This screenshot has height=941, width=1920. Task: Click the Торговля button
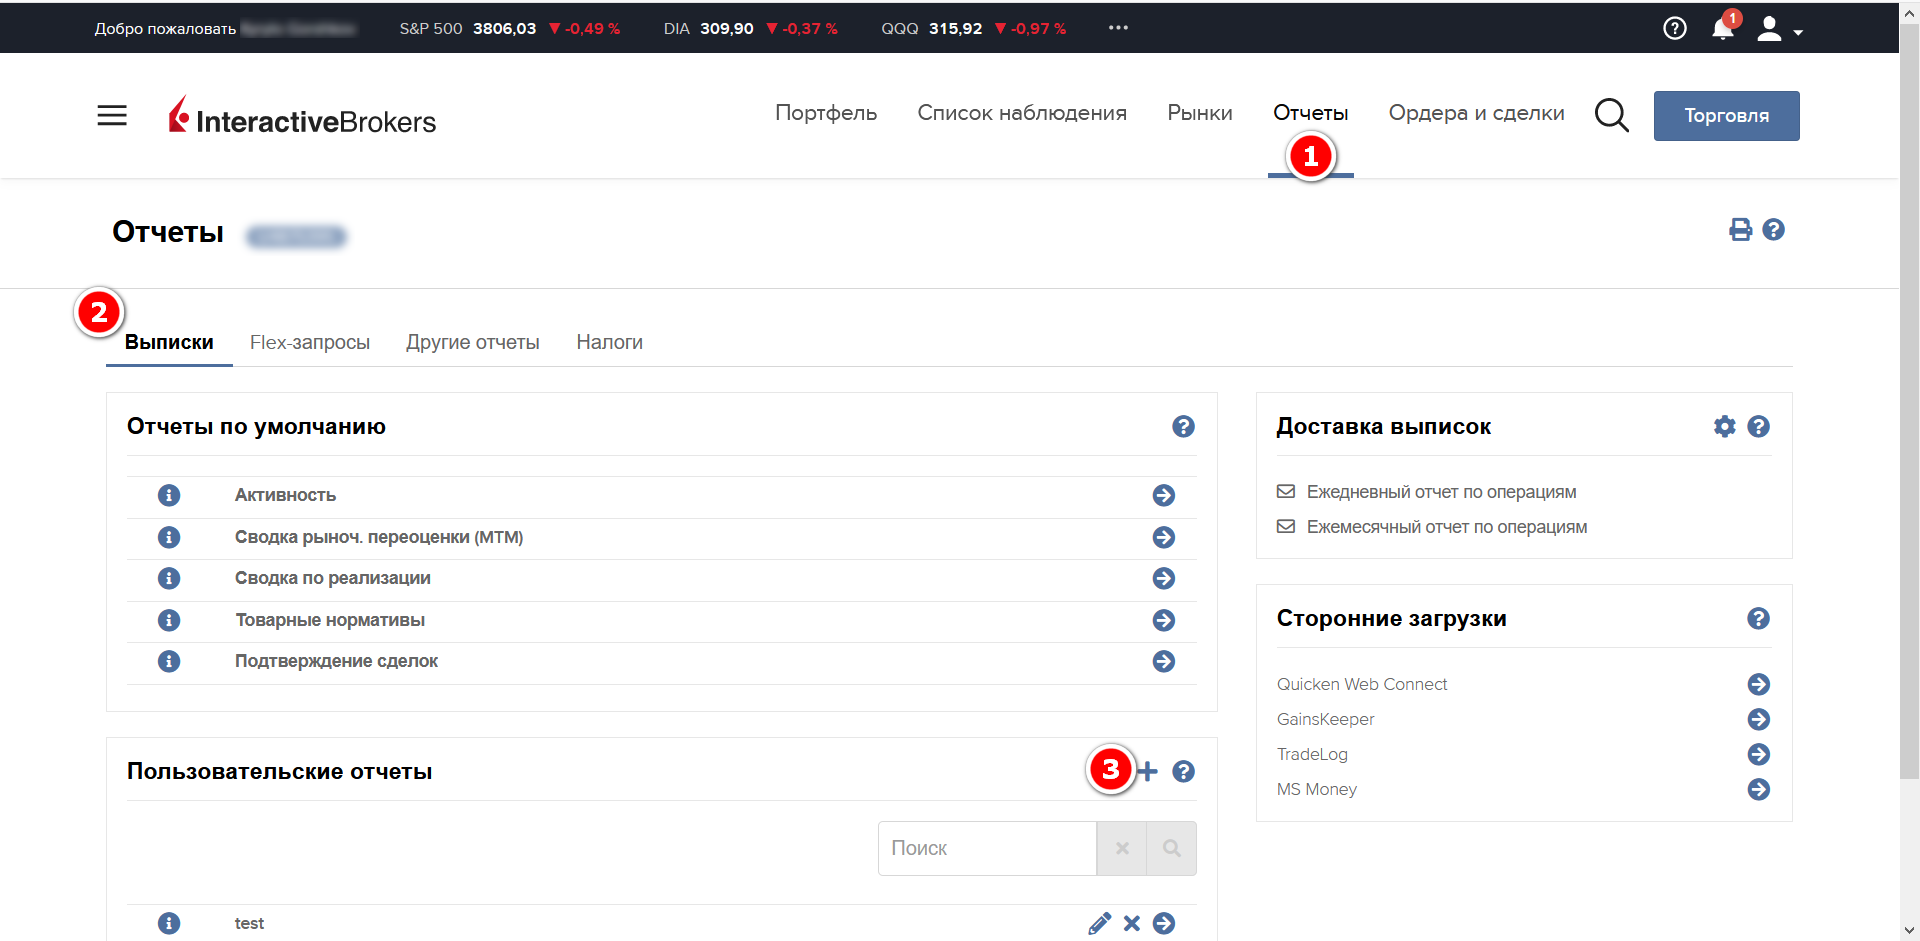coord(1726,116)
